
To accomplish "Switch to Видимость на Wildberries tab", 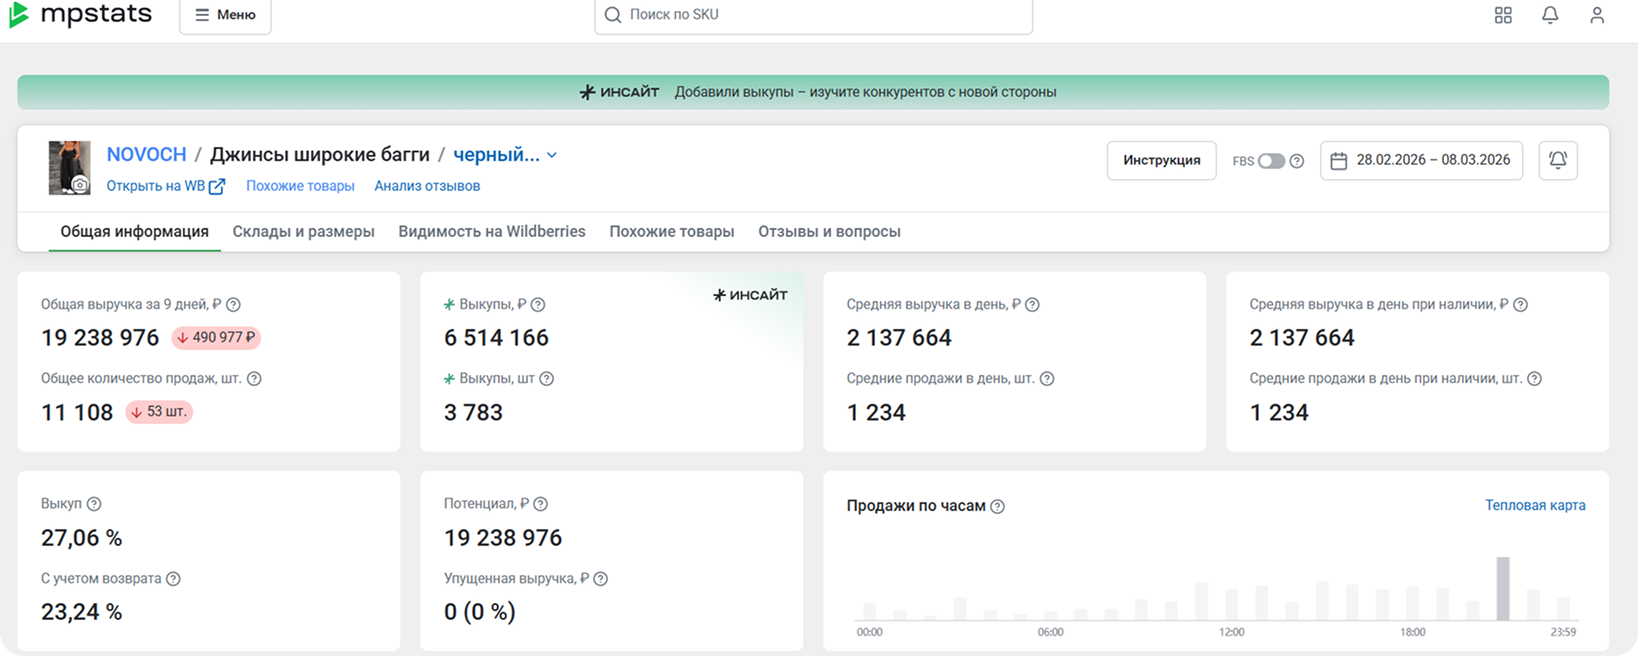I will click(x=491, y=231).
